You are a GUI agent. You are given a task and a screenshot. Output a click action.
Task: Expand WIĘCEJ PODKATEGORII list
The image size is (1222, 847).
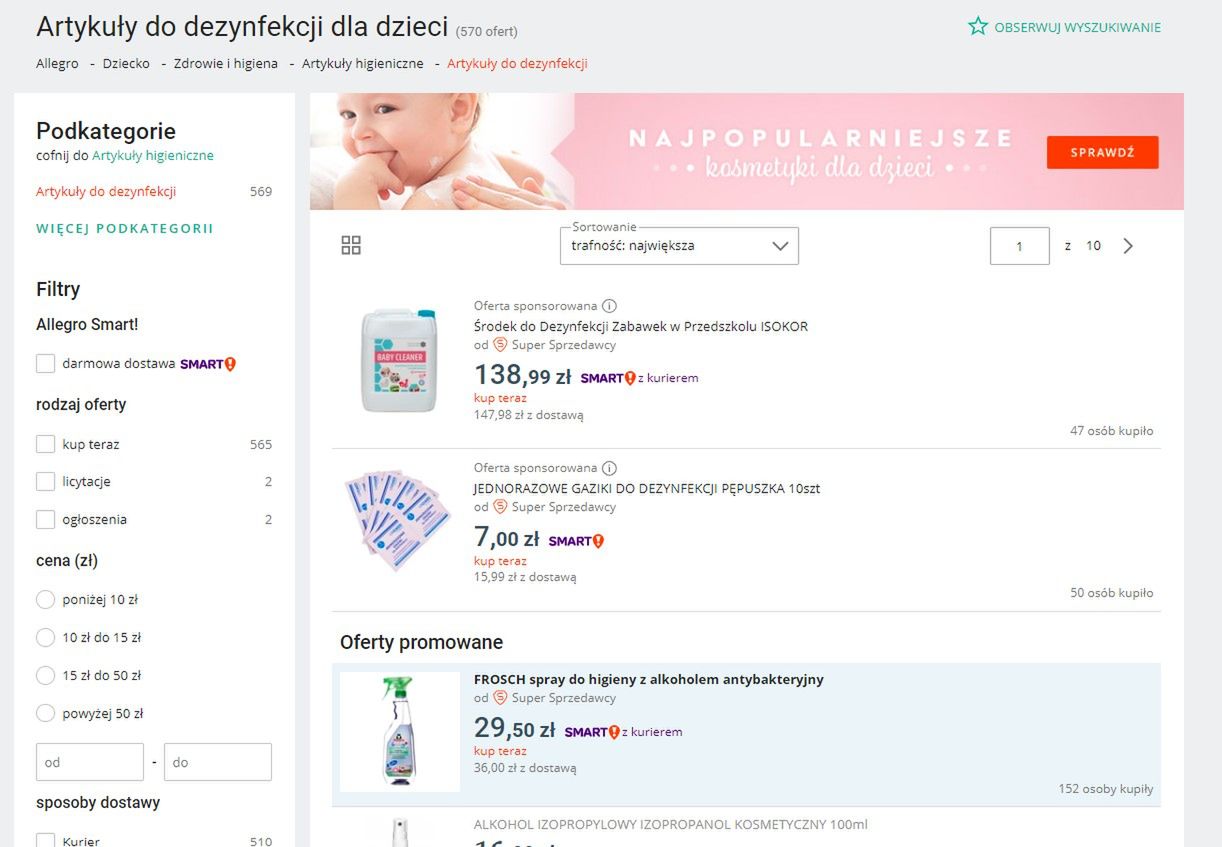(x=125, y=228)
